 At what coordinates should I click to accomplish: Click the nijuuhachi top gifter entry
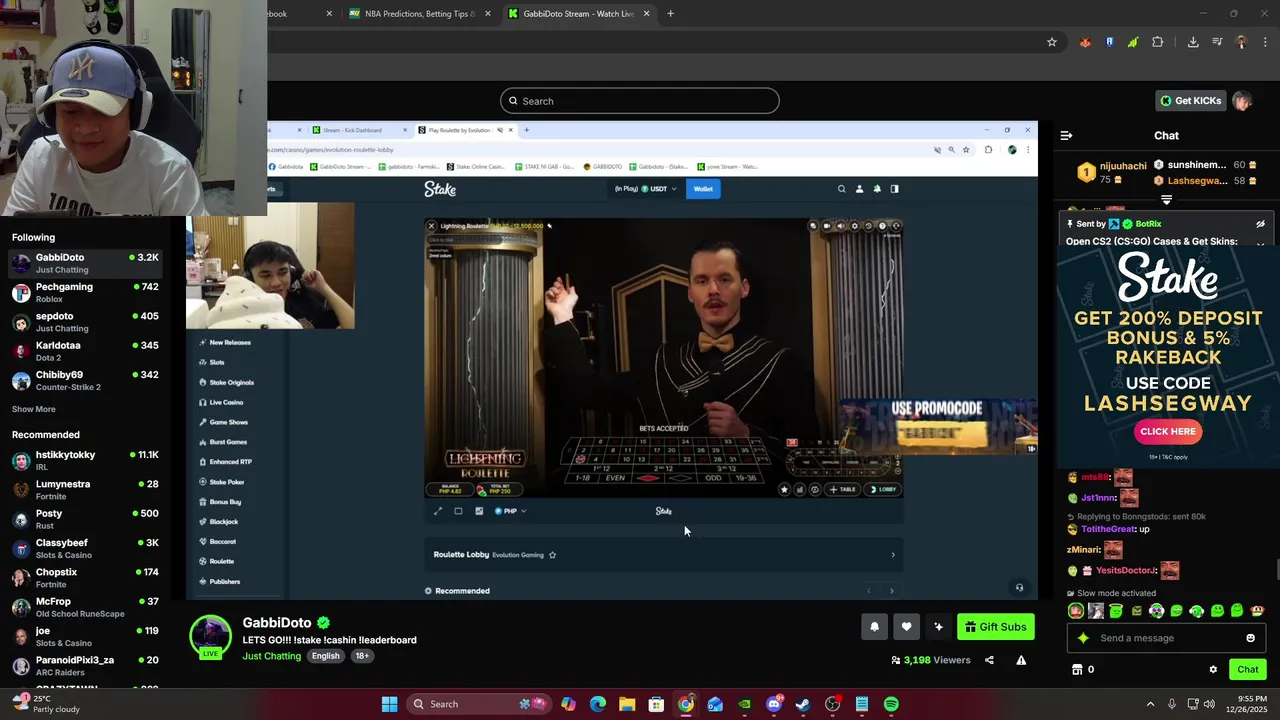[x=1110, y=172]
